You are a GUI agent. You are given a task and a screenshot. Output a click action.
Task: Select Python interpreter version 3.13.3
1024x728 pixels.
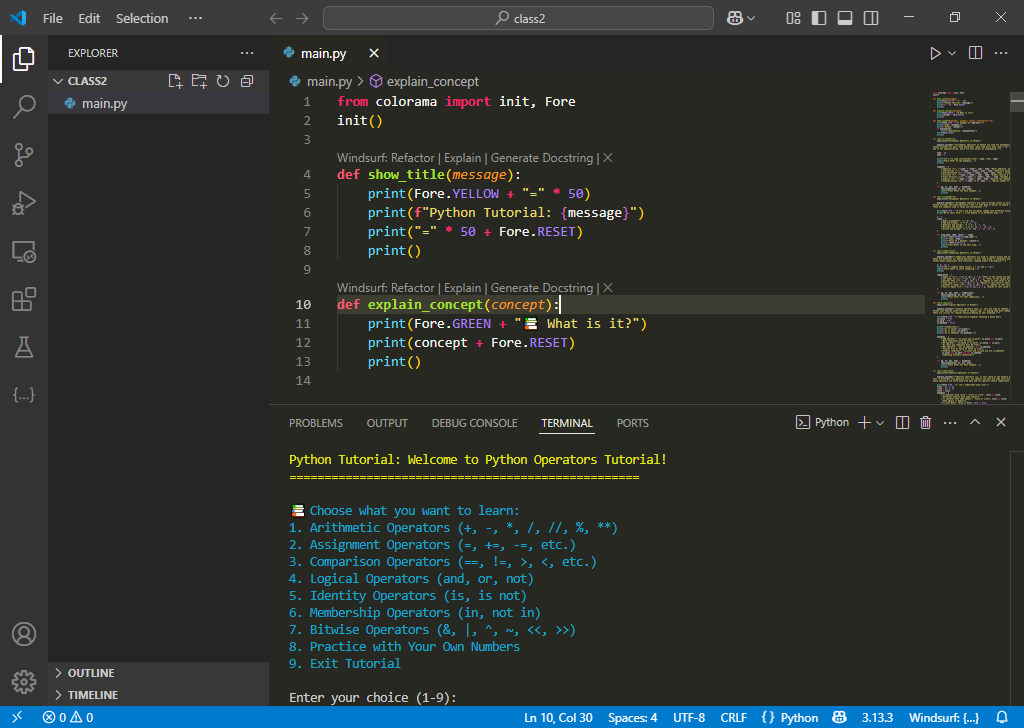pyautogui.click(x=877, y=718)
